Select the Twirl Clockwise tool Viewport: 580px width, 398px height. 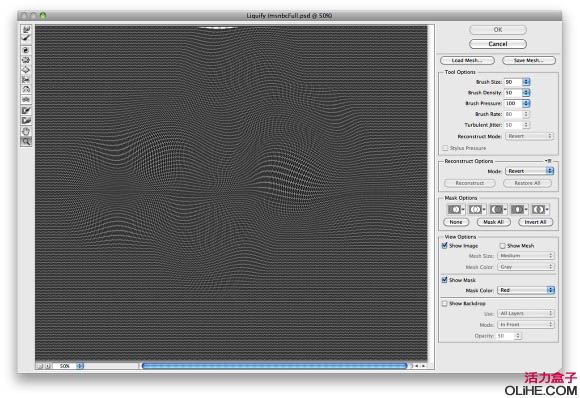26,50
